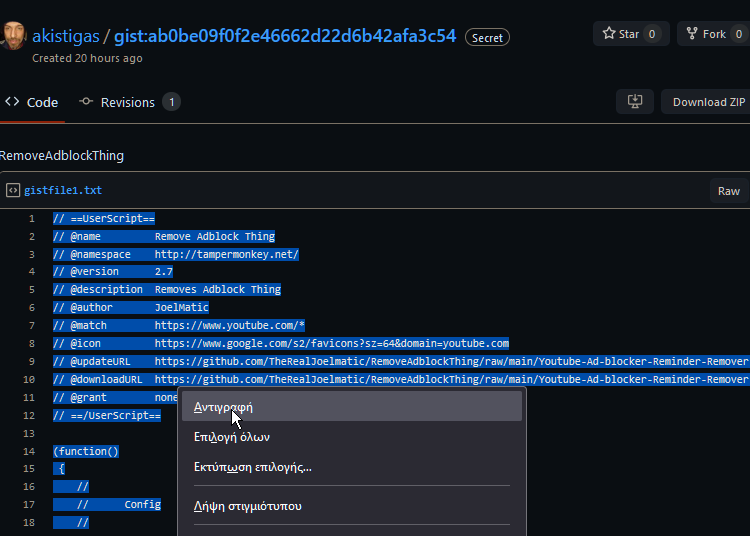The height and width of the screenshot is (536, 750).
Task: Choose Επιλογή όλων from context menu
Action: pos(352,437)
